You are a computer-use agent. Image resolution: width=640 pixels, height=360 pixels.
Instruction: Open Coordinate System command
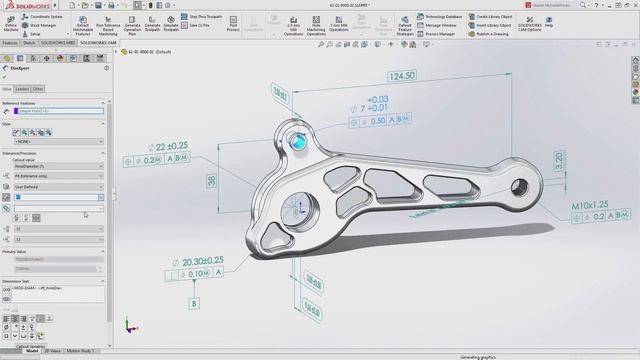point(42,17)
